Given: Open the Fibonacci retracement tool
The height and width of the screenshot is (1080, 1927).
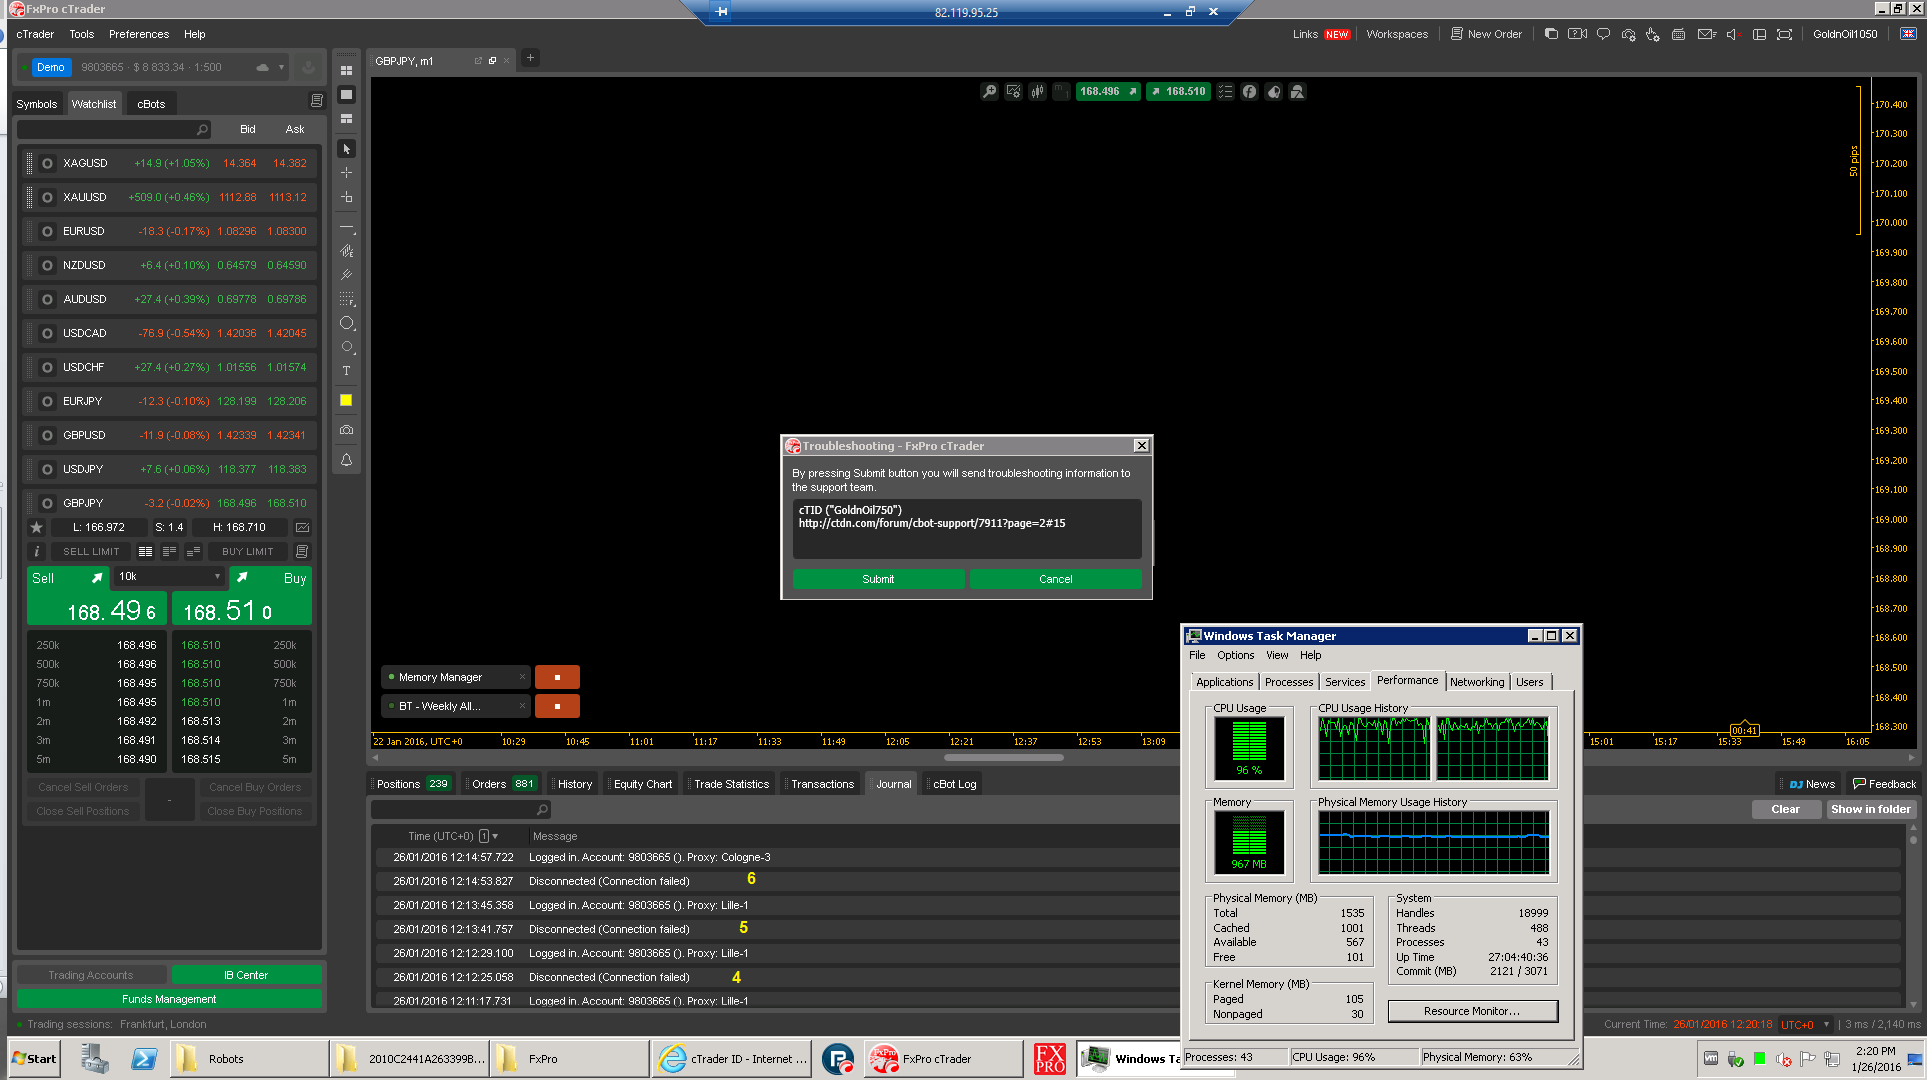Looking at the screenshot, I should [x=346, y=299].
